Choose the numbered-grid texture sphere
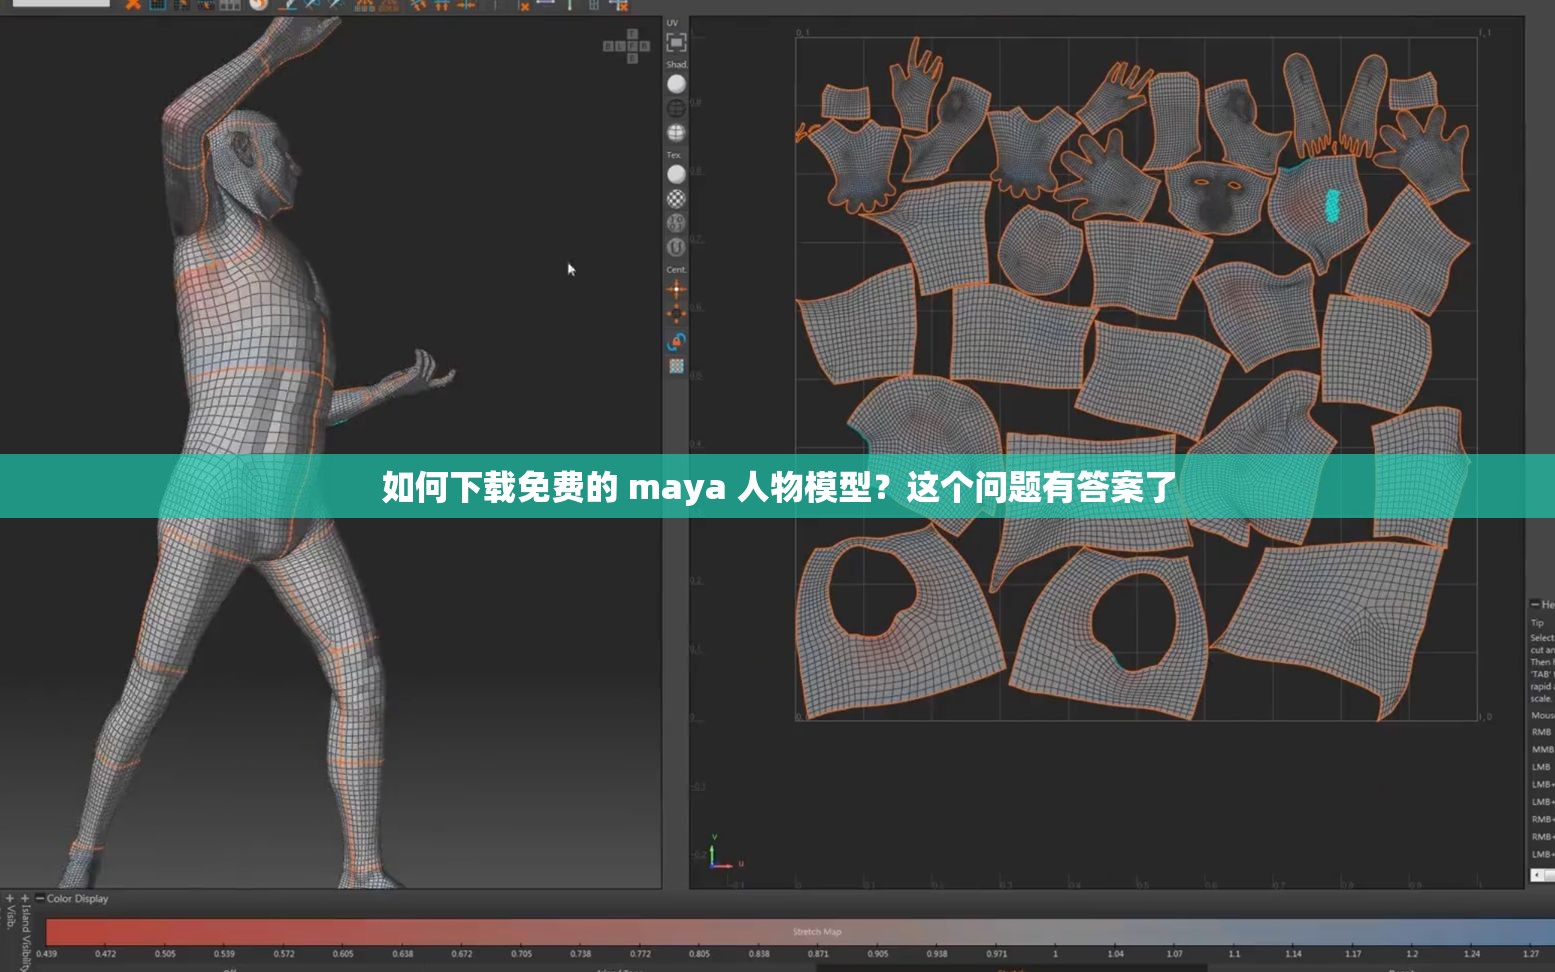Viewport: 1555px width, 972px height. 676,222
